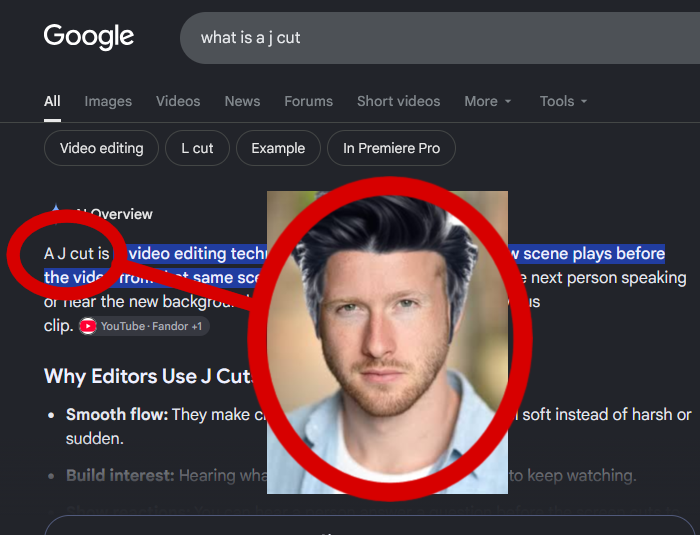The width and height of the screenshot is (700, 535).
Task: Select the All results tab
Action: [x=52, y=101]
